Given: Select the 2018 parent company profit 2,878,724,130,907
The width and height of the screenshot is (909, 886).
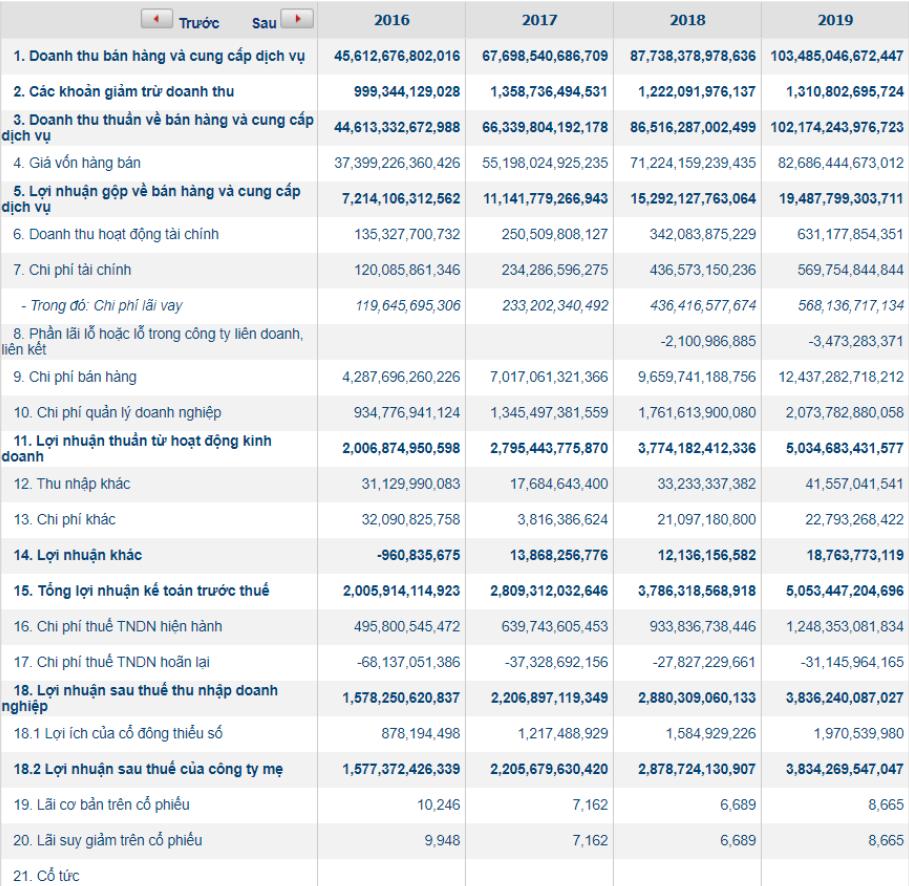Looking at the screenshot, I should (697, 769).
